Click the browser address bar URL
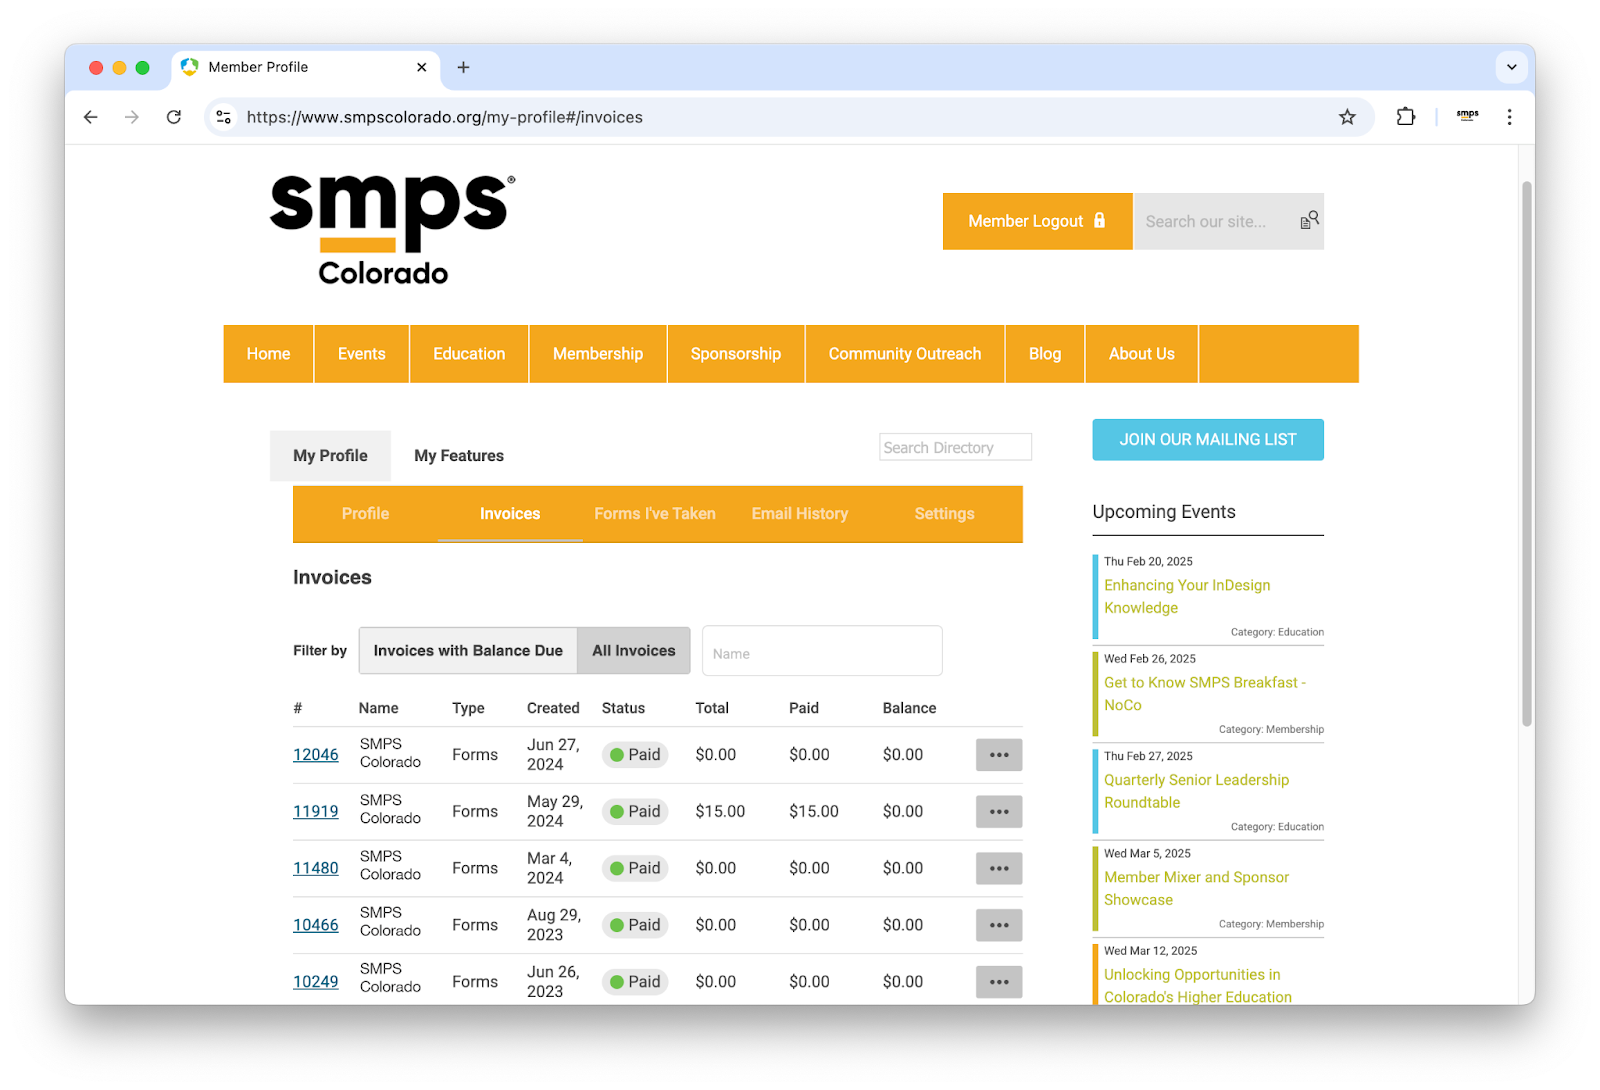This screenshot has height=1090, width=1600. [x=445, y=117]
